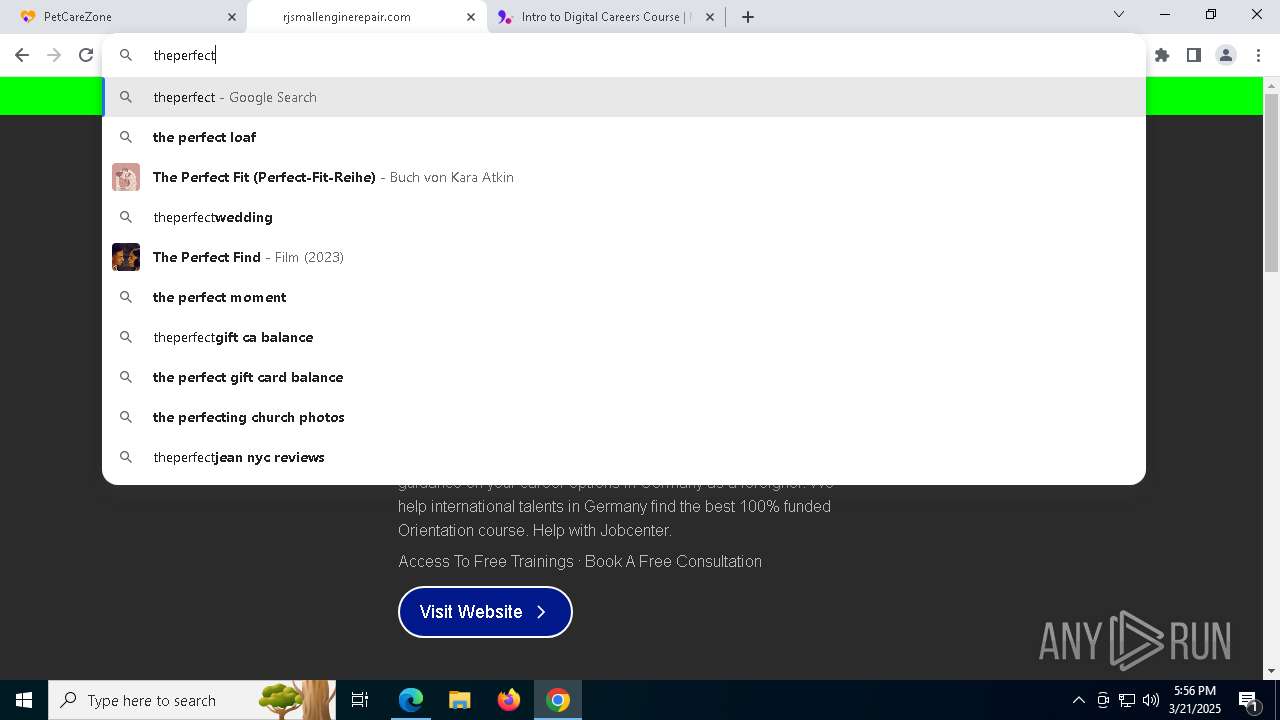
Task: Open the notification center icon
Action: tap(1249, 700)
